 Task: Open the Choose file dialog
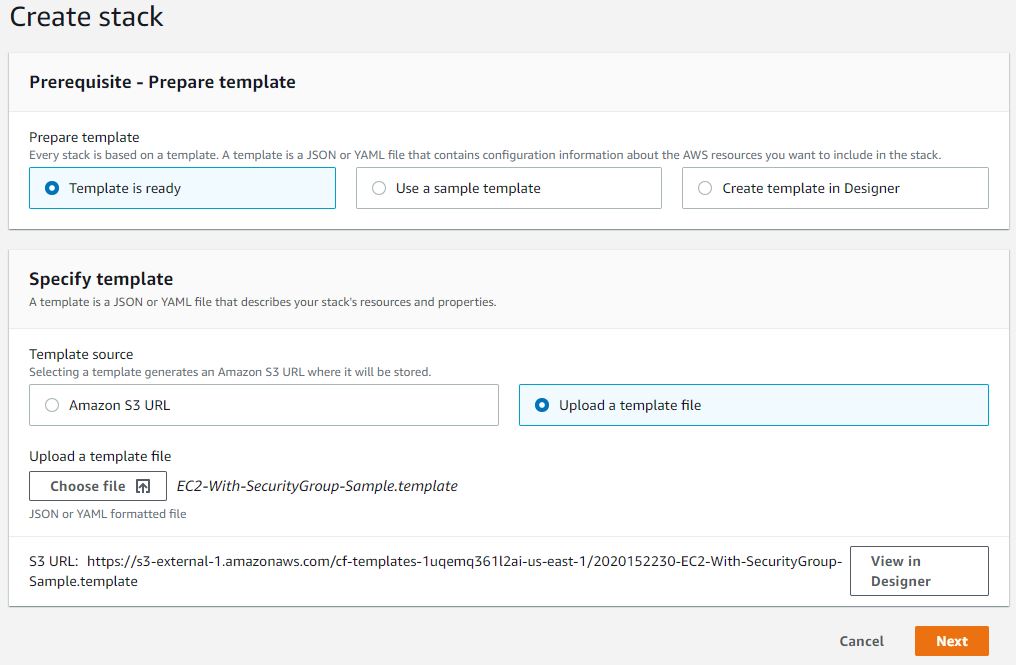point(97,486)
